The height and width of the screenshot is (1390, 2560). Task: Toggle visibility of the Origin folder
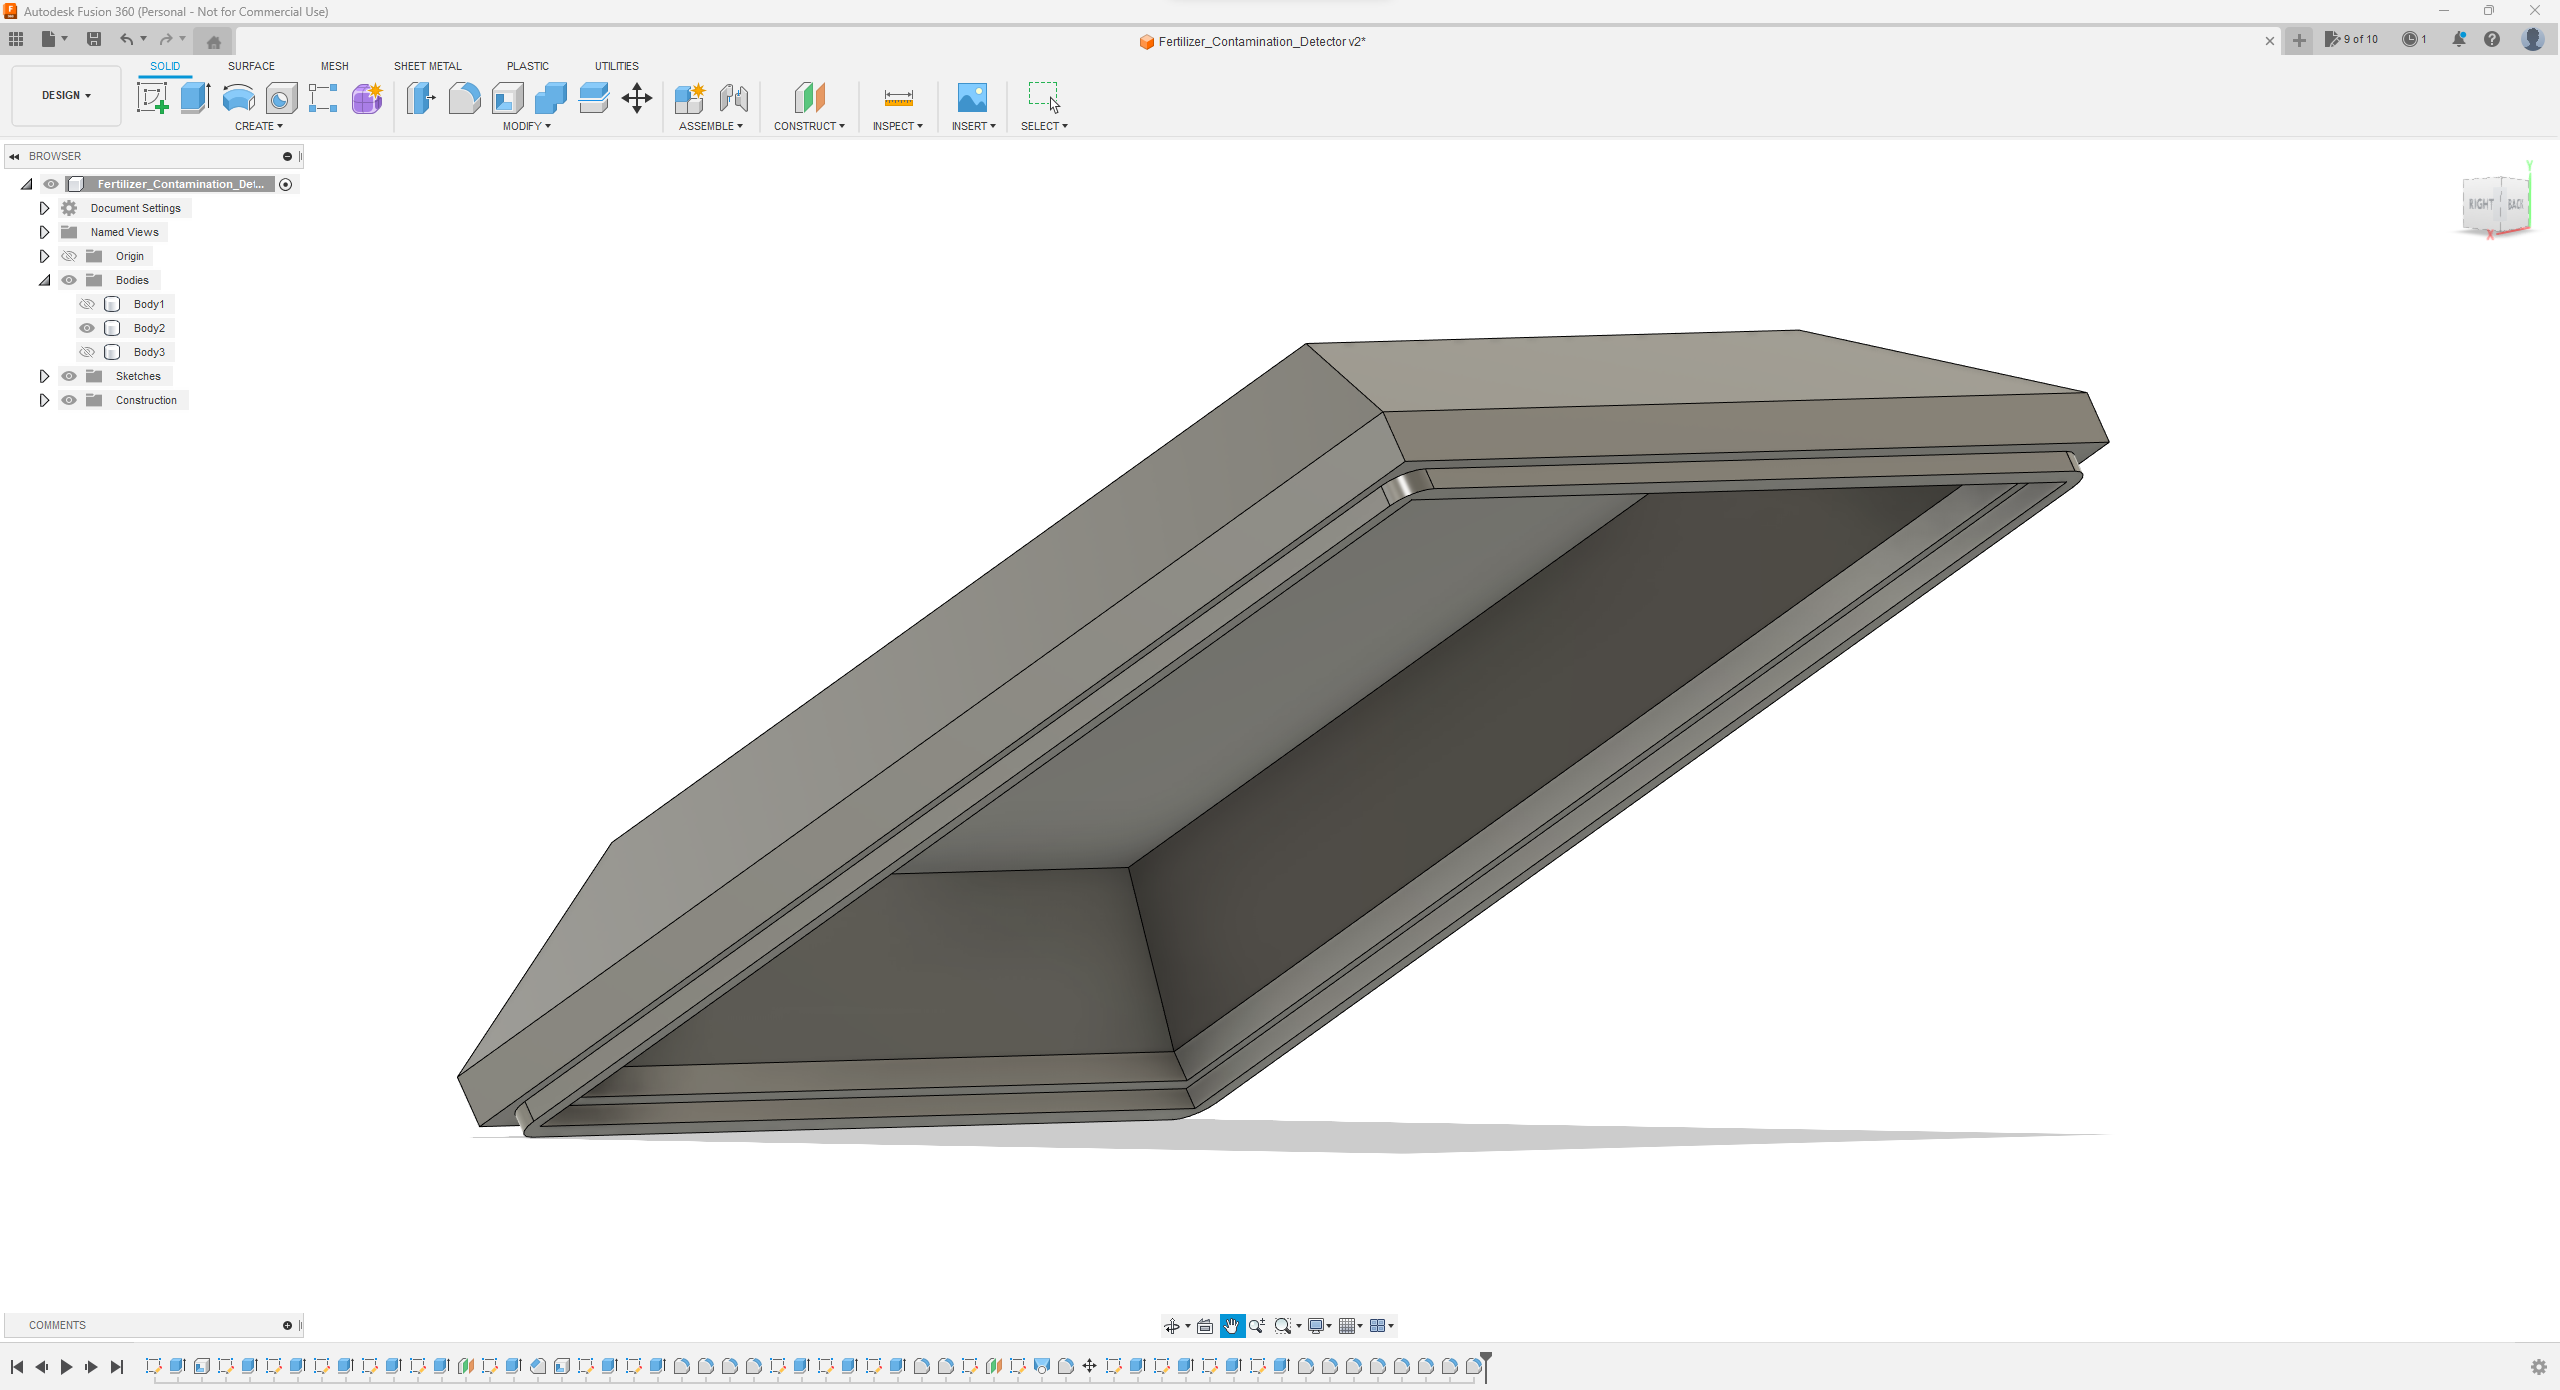coord(68,256)
